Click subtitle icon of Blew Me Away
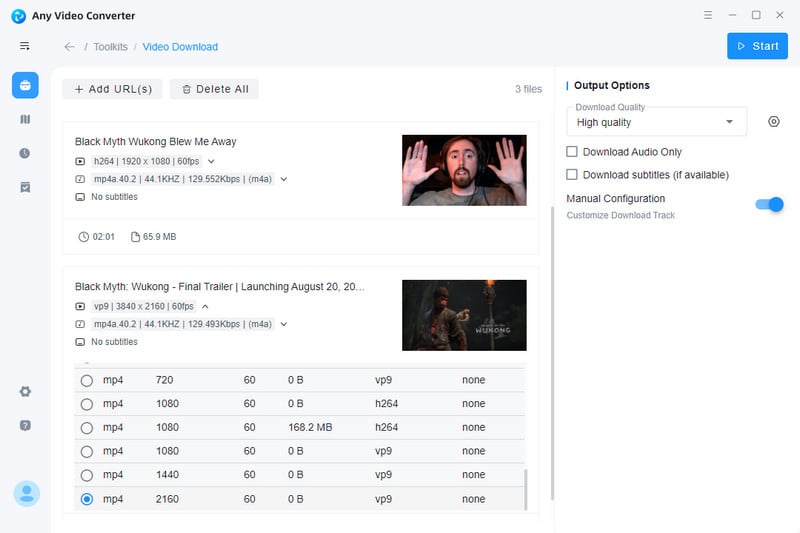Image resolution: width=800 pixels, height=533 pixels. [x=80, y=197]
